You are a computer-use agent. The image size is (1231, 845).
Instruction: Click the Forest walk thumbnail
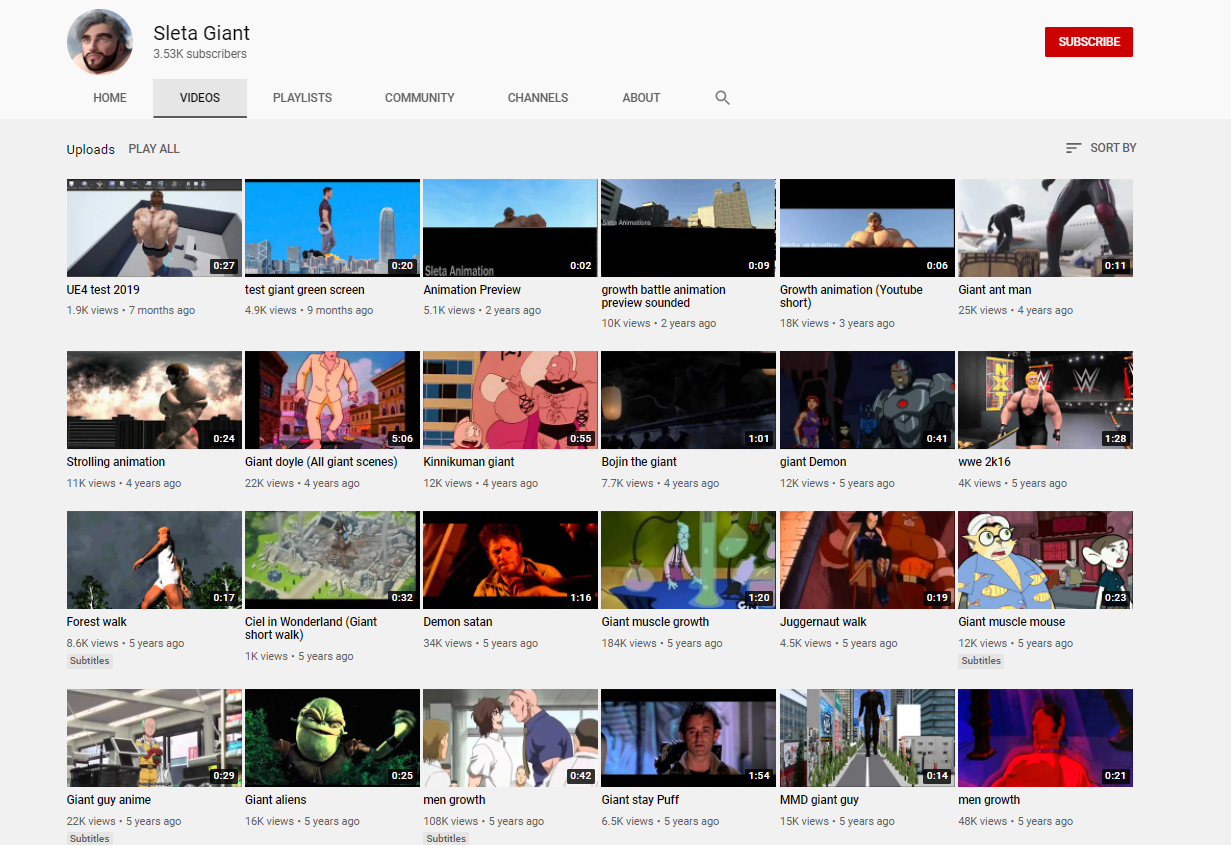tap(154, 560)
